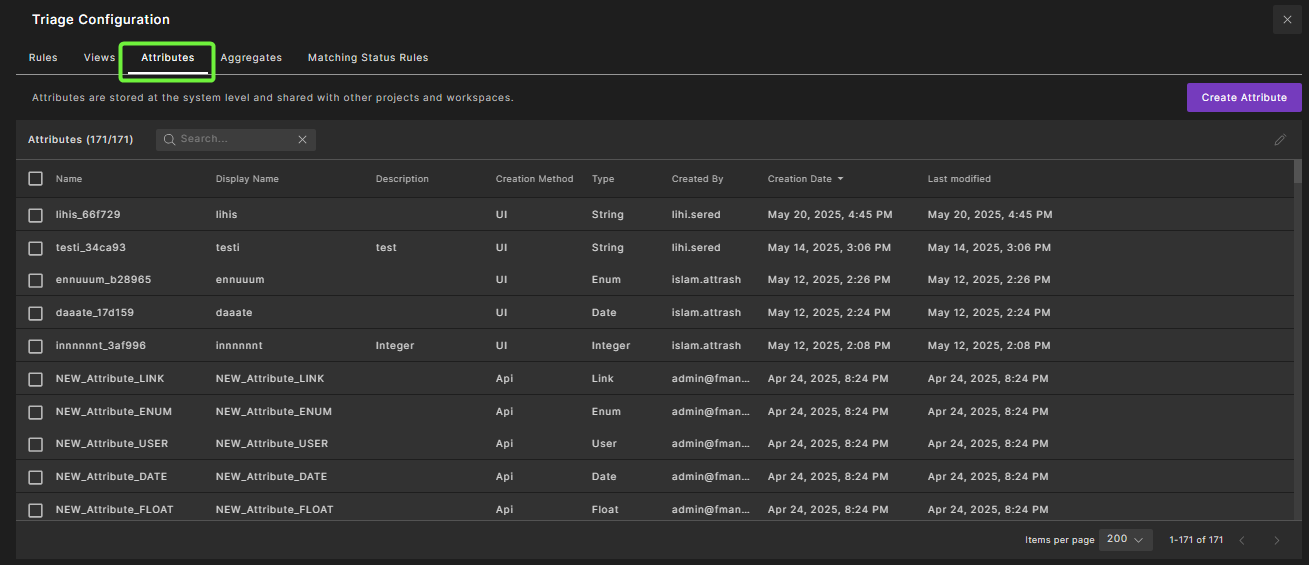Tick the checkbox for ennuuum_b28965

click(36, 280)
